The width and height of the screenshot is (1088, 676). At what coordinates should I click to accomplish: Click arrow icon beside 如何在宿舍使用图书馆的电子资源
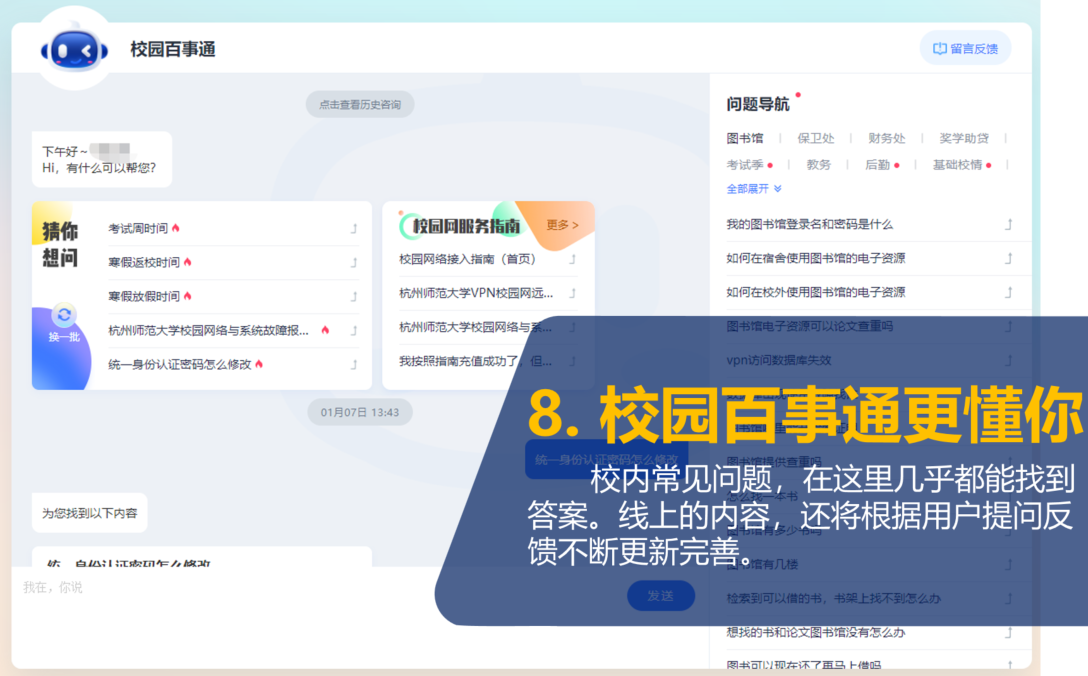pyautogui.click(x=1009, y=258)
